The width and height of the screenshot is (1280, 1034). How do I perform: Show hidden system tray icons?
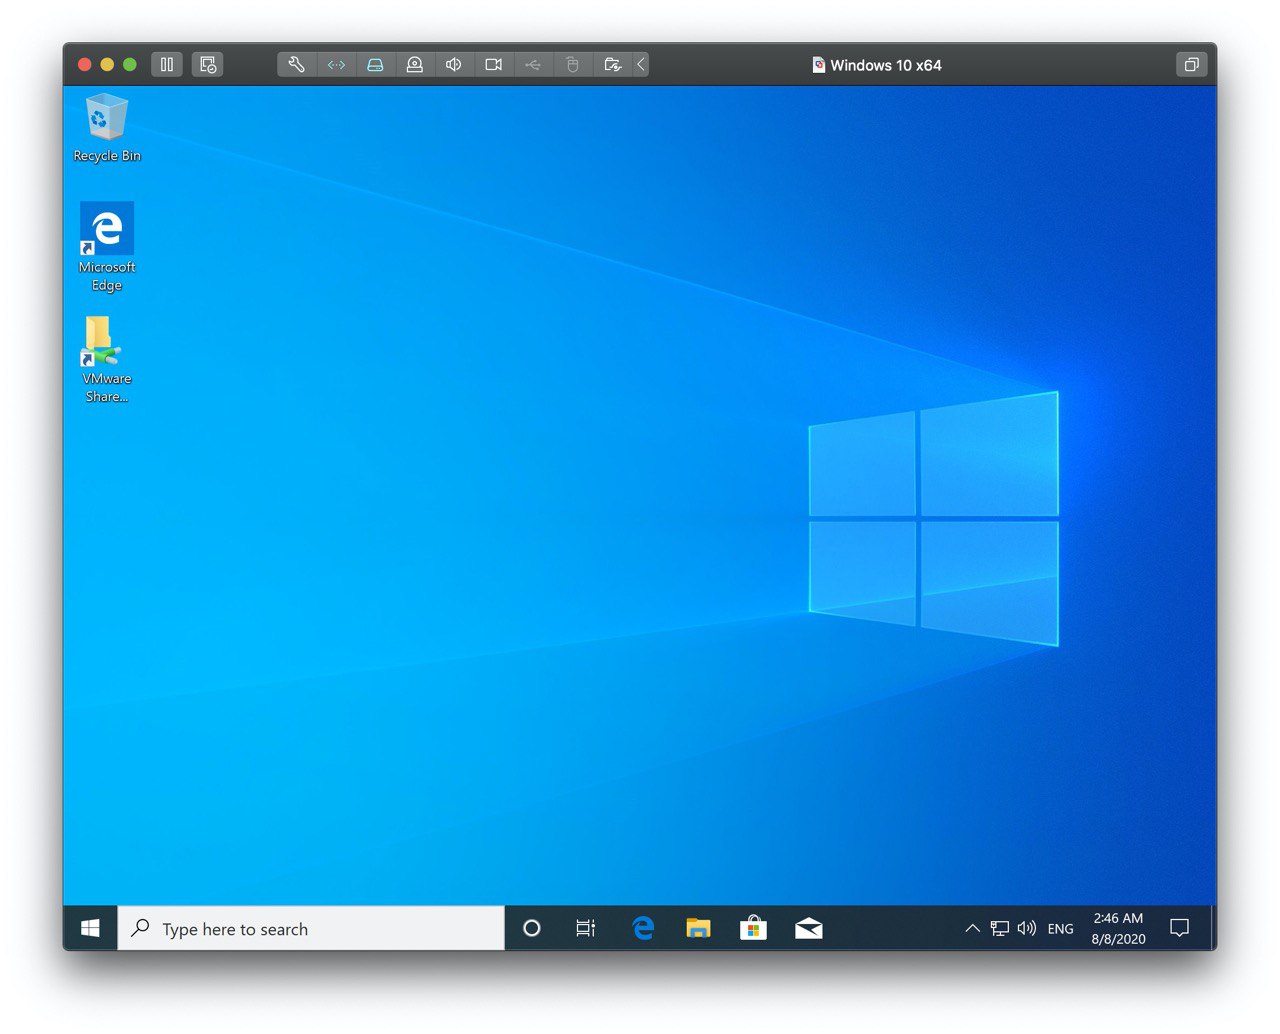(x=972, y=928)
